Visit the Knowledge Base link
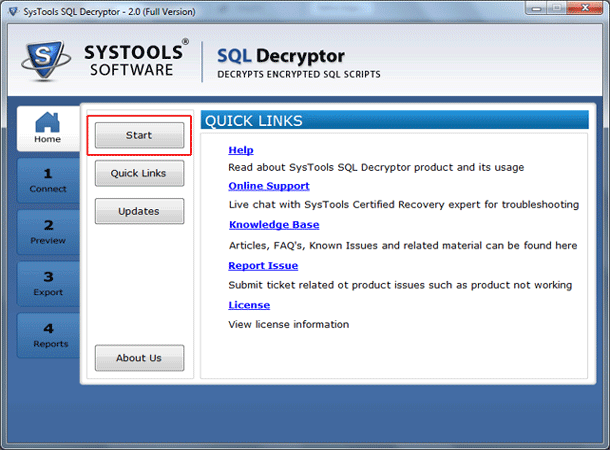Viewport: 610px width, 450px height. coord(274,225)
